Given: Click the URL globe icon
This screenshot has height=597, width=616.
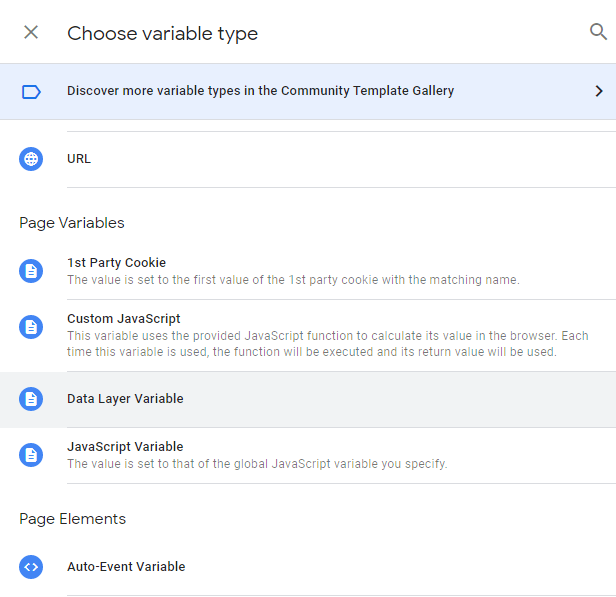Looking at the screenshot, I should click(31, 159).
